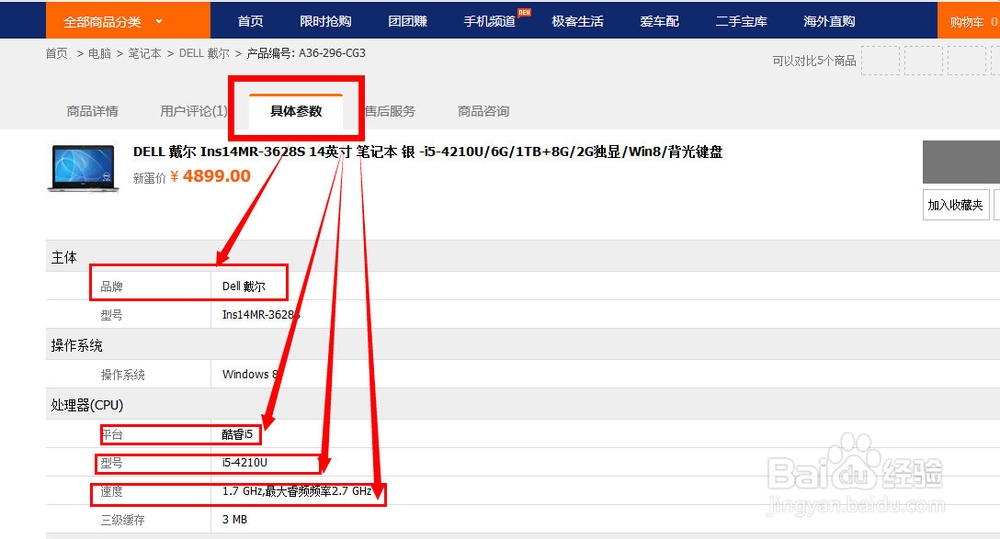Click the 品牌 row label
Image resolution: width=1000 pixels, height=539 pixels.
pos(112,286)
